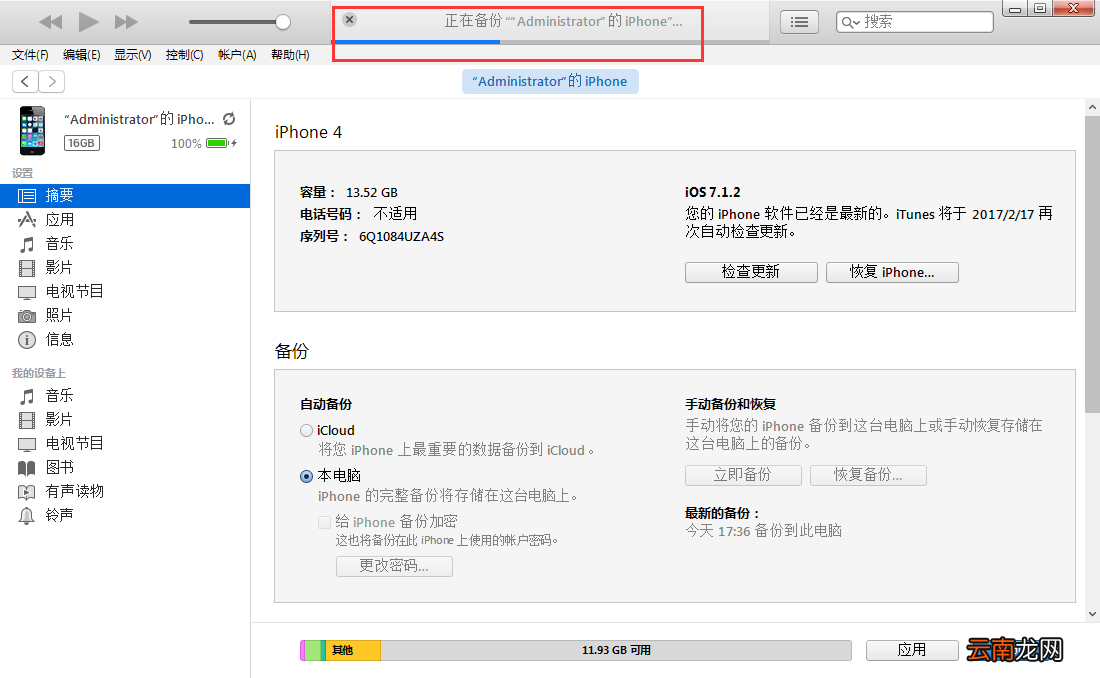Click the 恢复备份... button
Viewport: 1100px width, 678px height.
click(868, 475)
